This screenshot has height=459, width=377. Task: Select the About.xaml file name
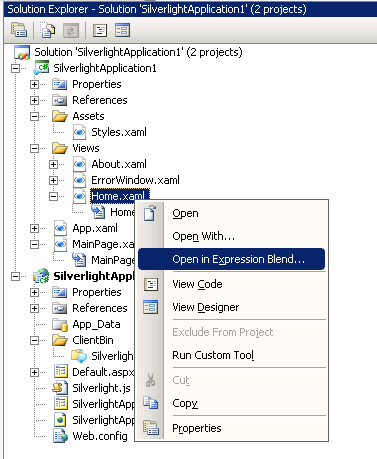point(119,164)
